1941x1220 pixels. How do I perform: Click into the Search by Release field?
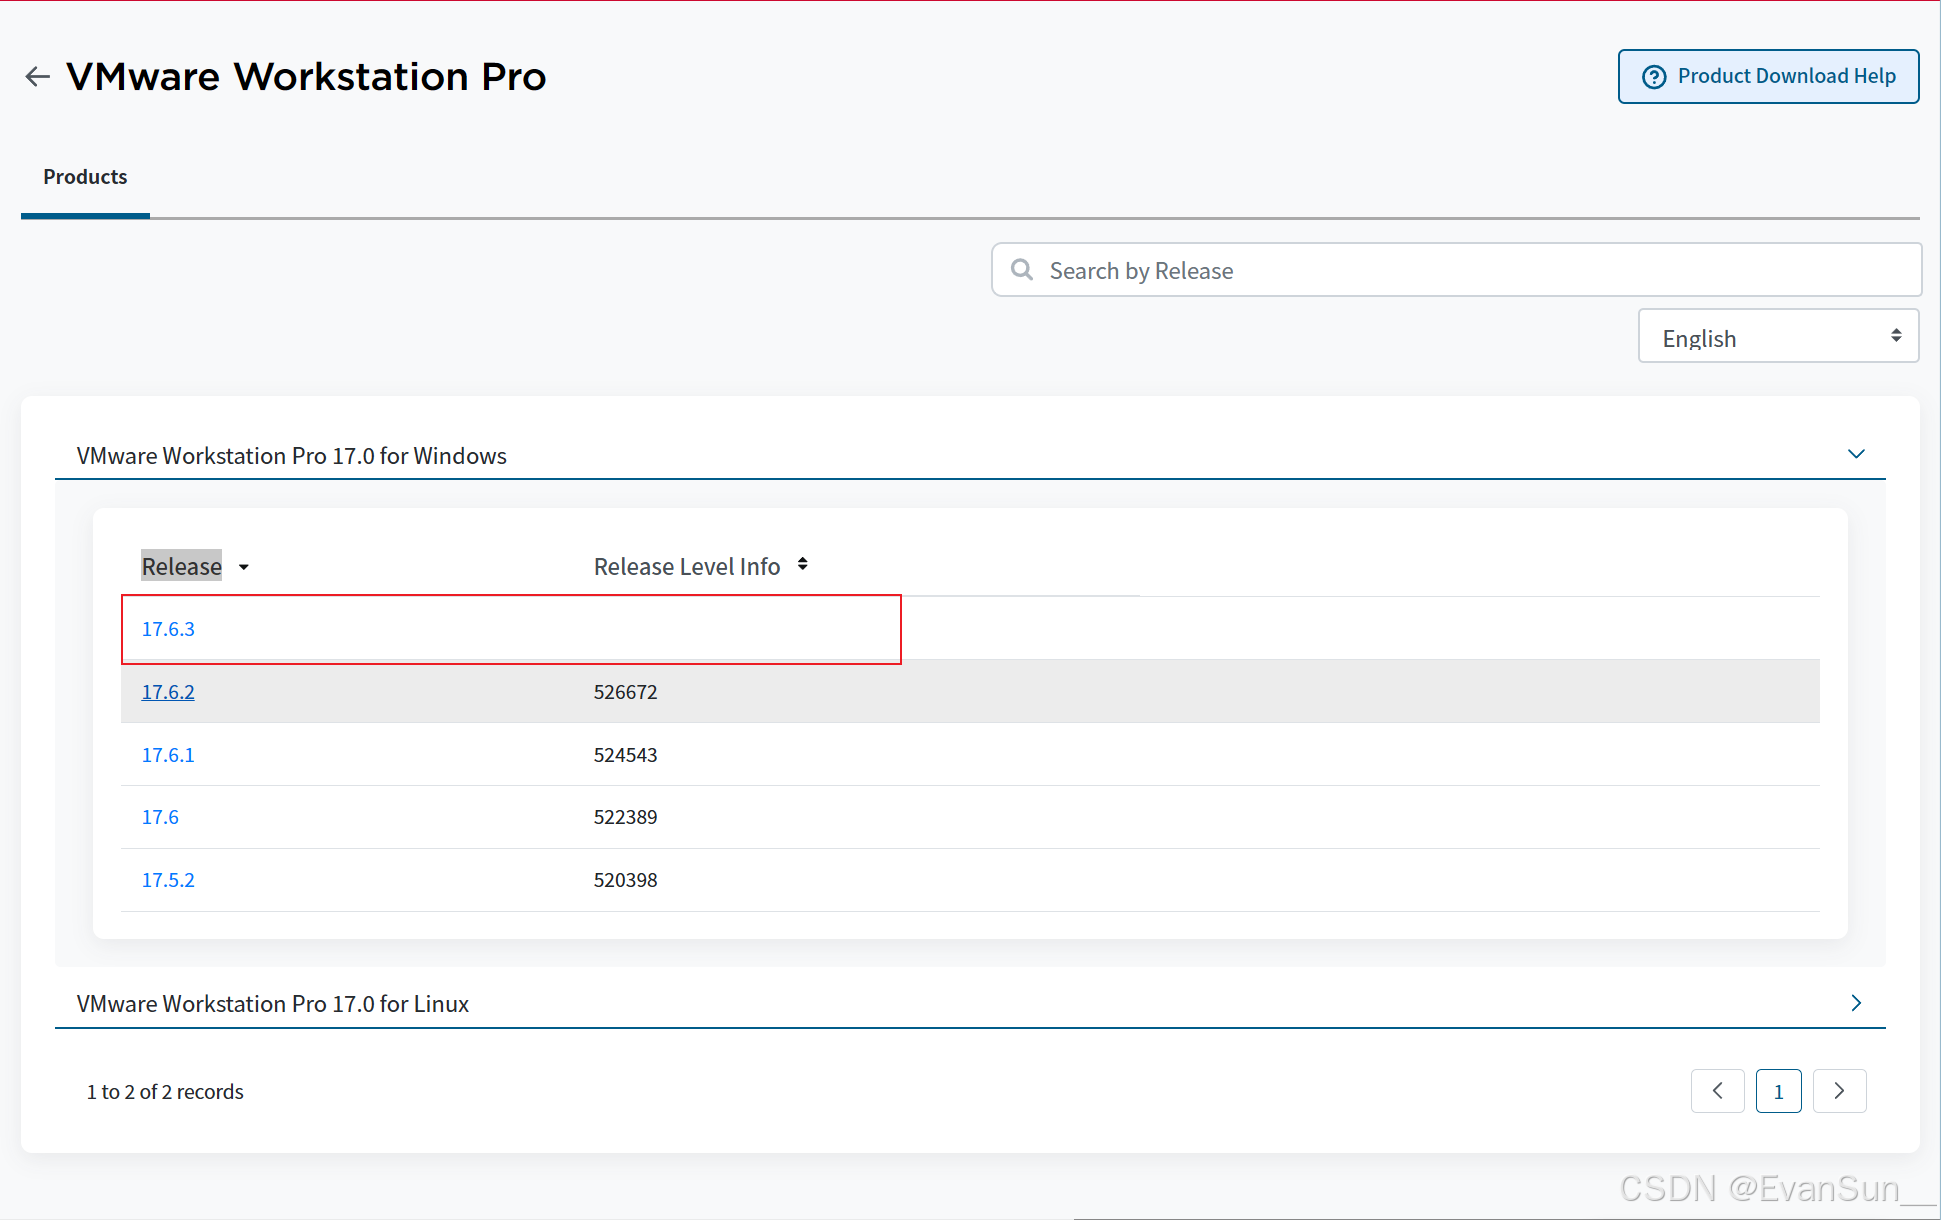click(x=1470, y=271)
